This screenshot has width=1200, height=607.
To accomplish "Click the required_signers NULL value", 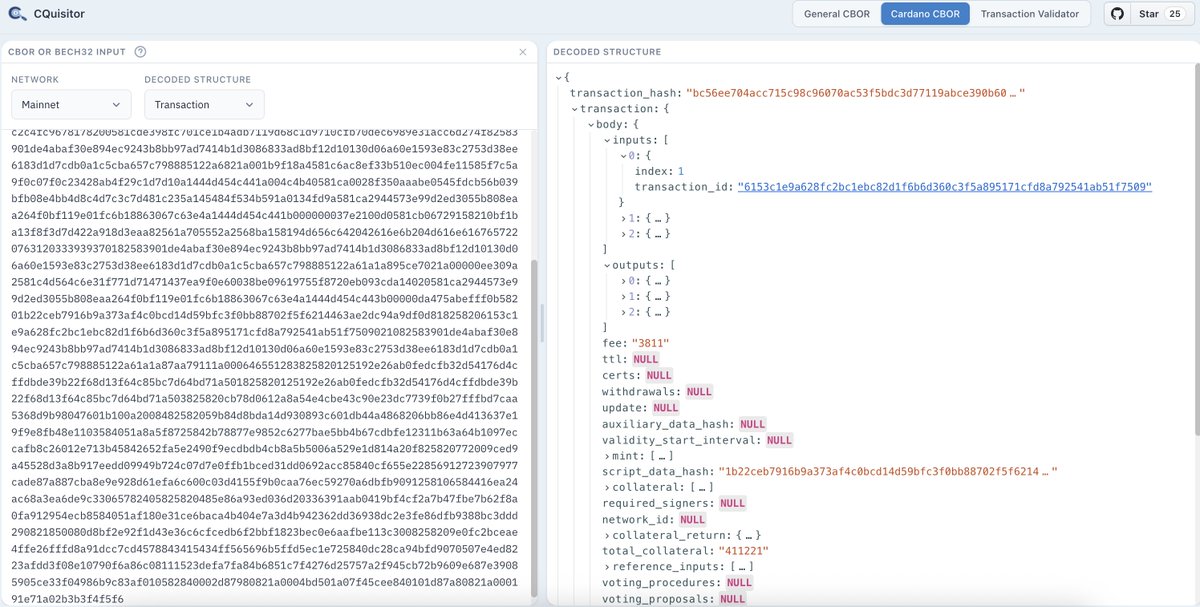I will [733, 503].
